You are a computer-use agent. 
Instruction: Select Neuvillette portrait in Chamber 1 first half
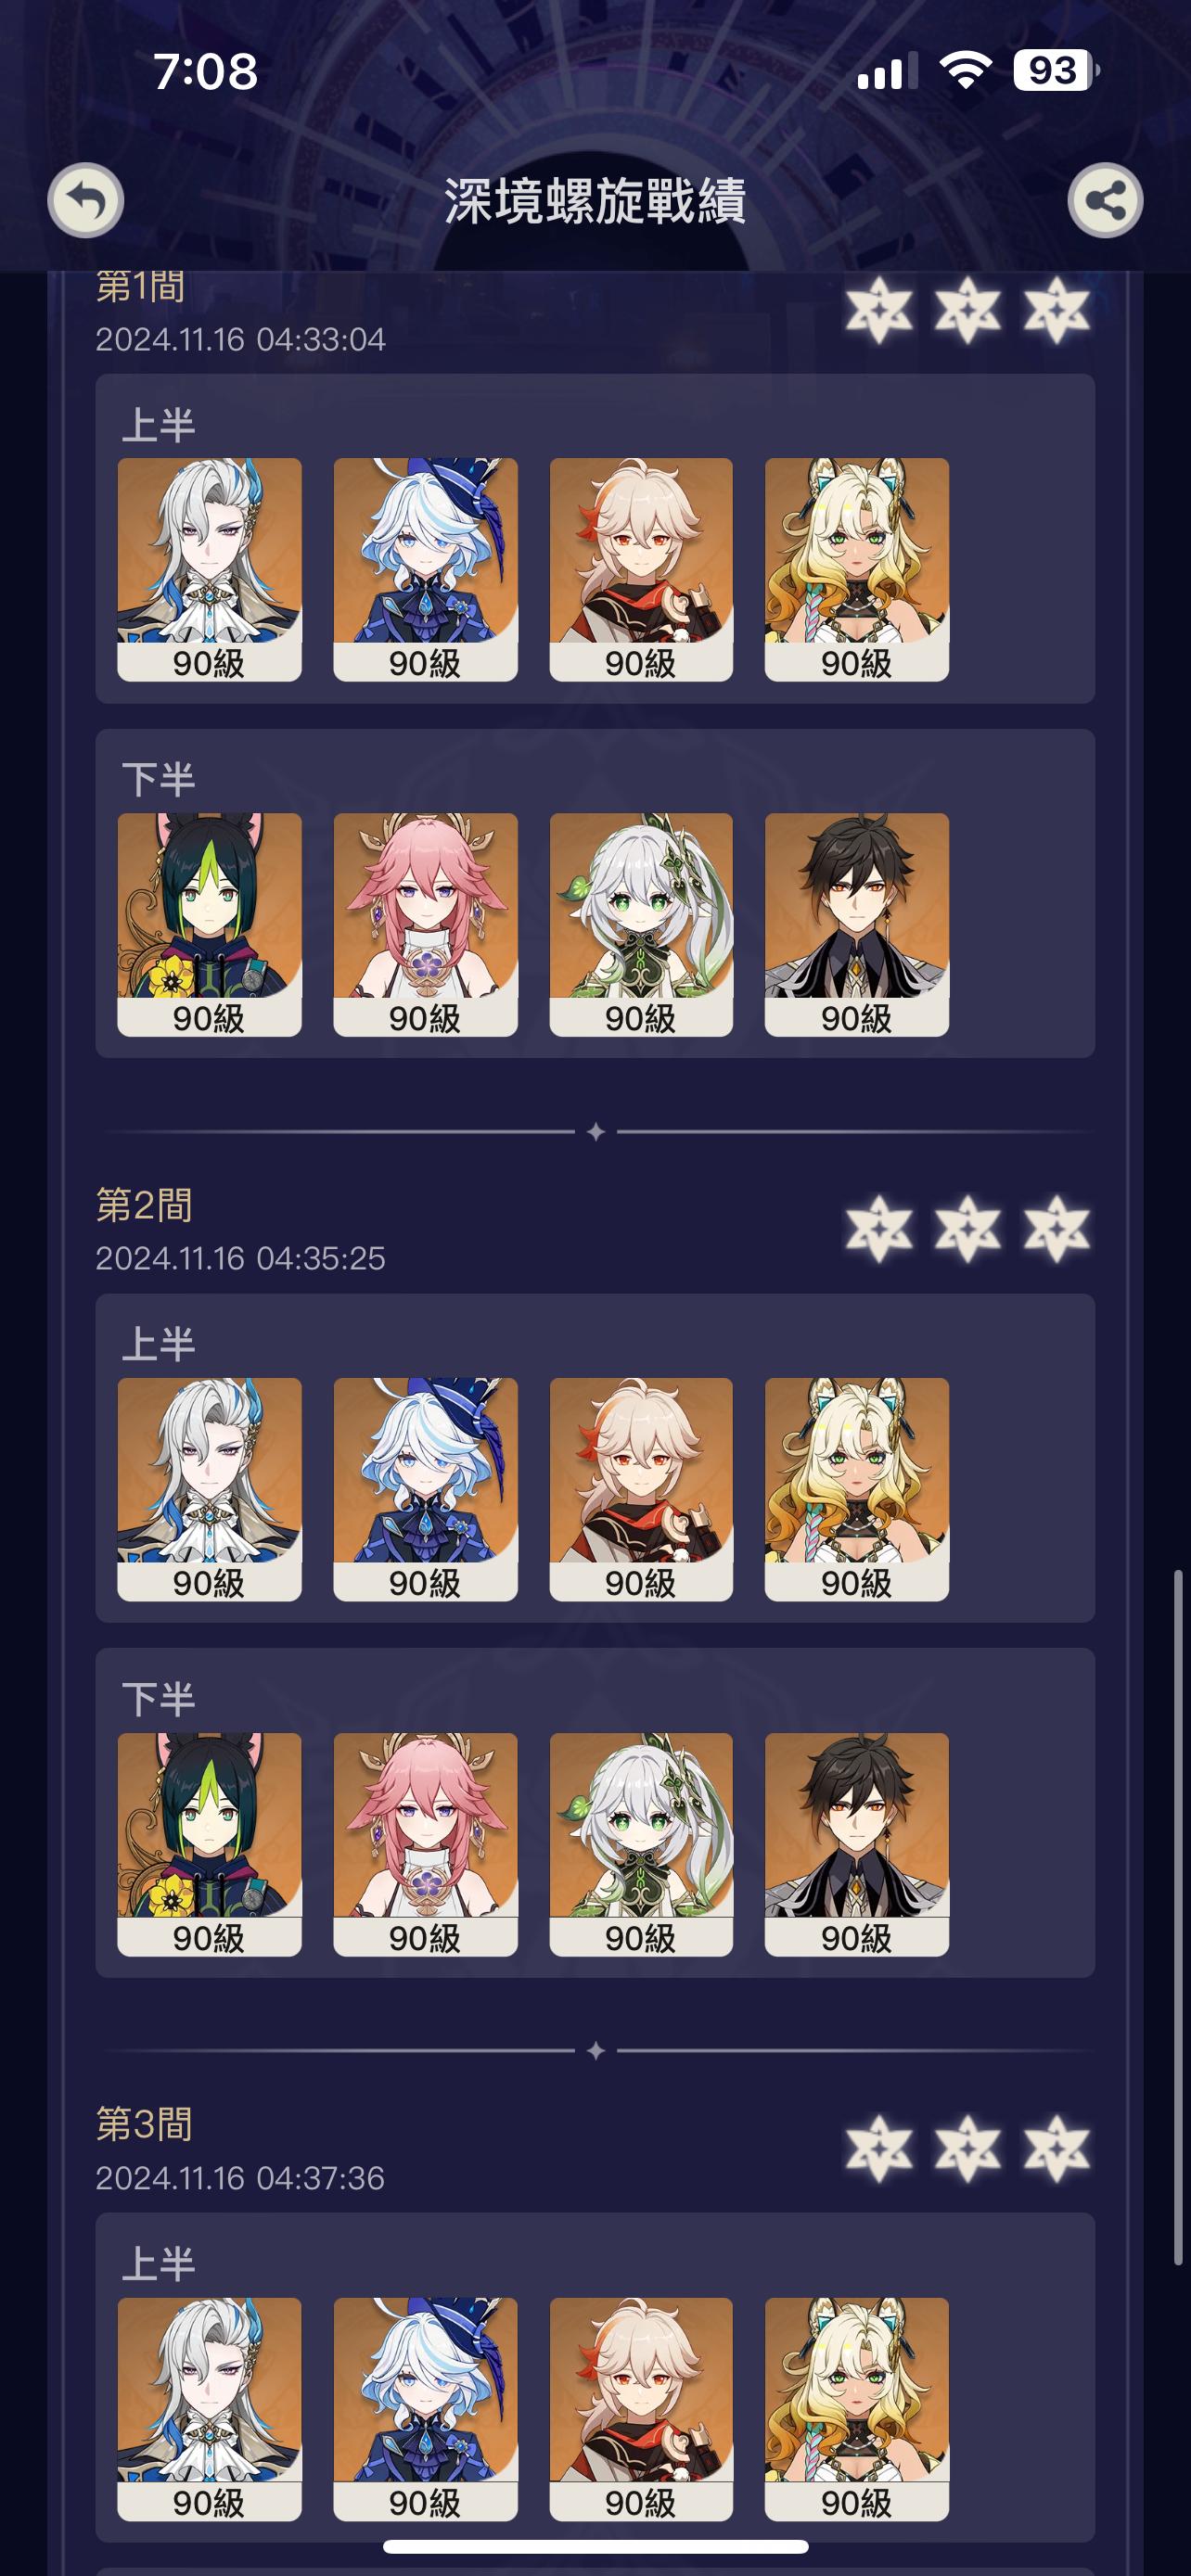pos(209,569)
